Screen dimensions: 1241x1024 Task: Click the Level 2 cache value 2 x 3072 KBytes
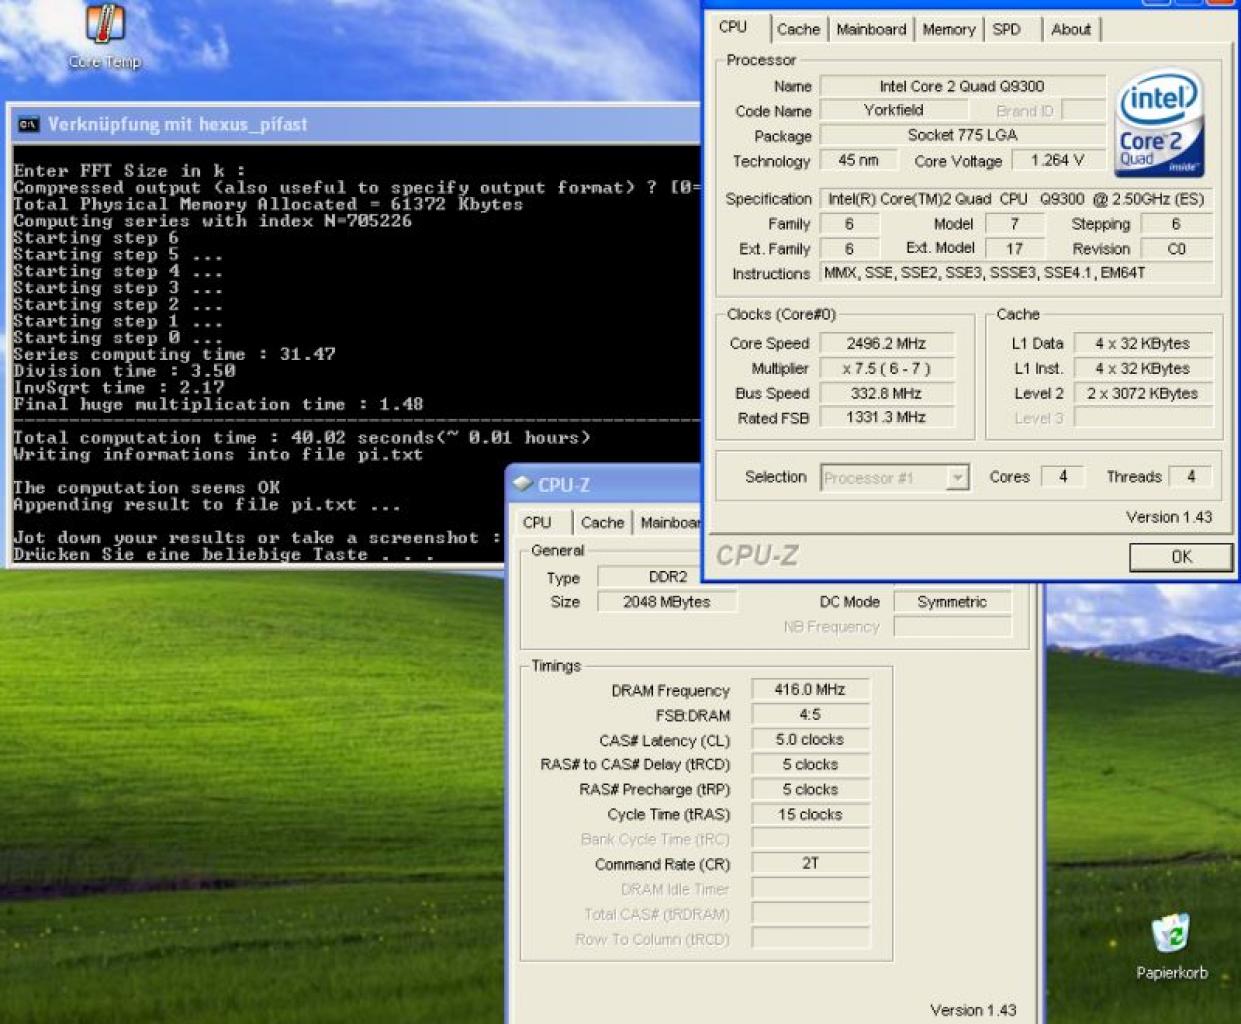point(1142,393)
